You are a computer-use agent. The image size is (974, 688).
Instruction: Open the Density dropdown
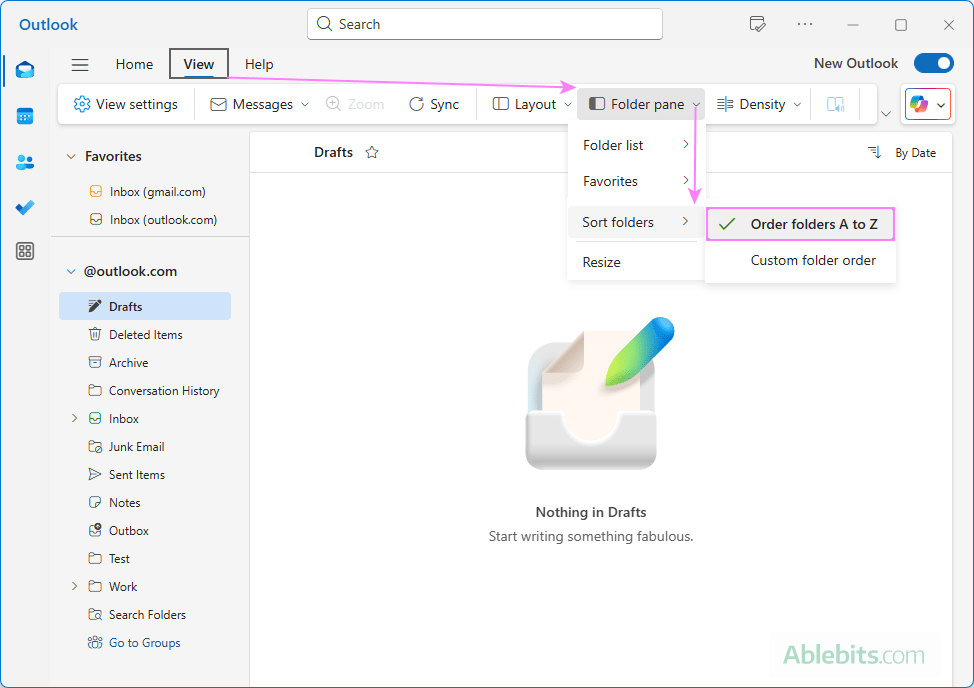tap(760, 104)
